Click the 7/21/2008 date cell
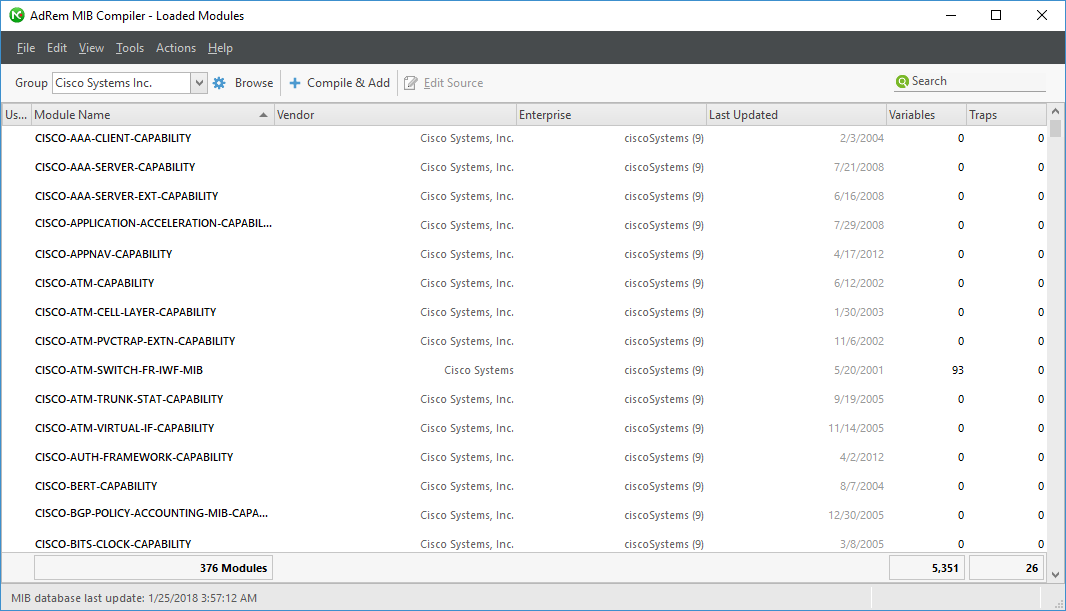1066x611 pixels. (859, 167)
